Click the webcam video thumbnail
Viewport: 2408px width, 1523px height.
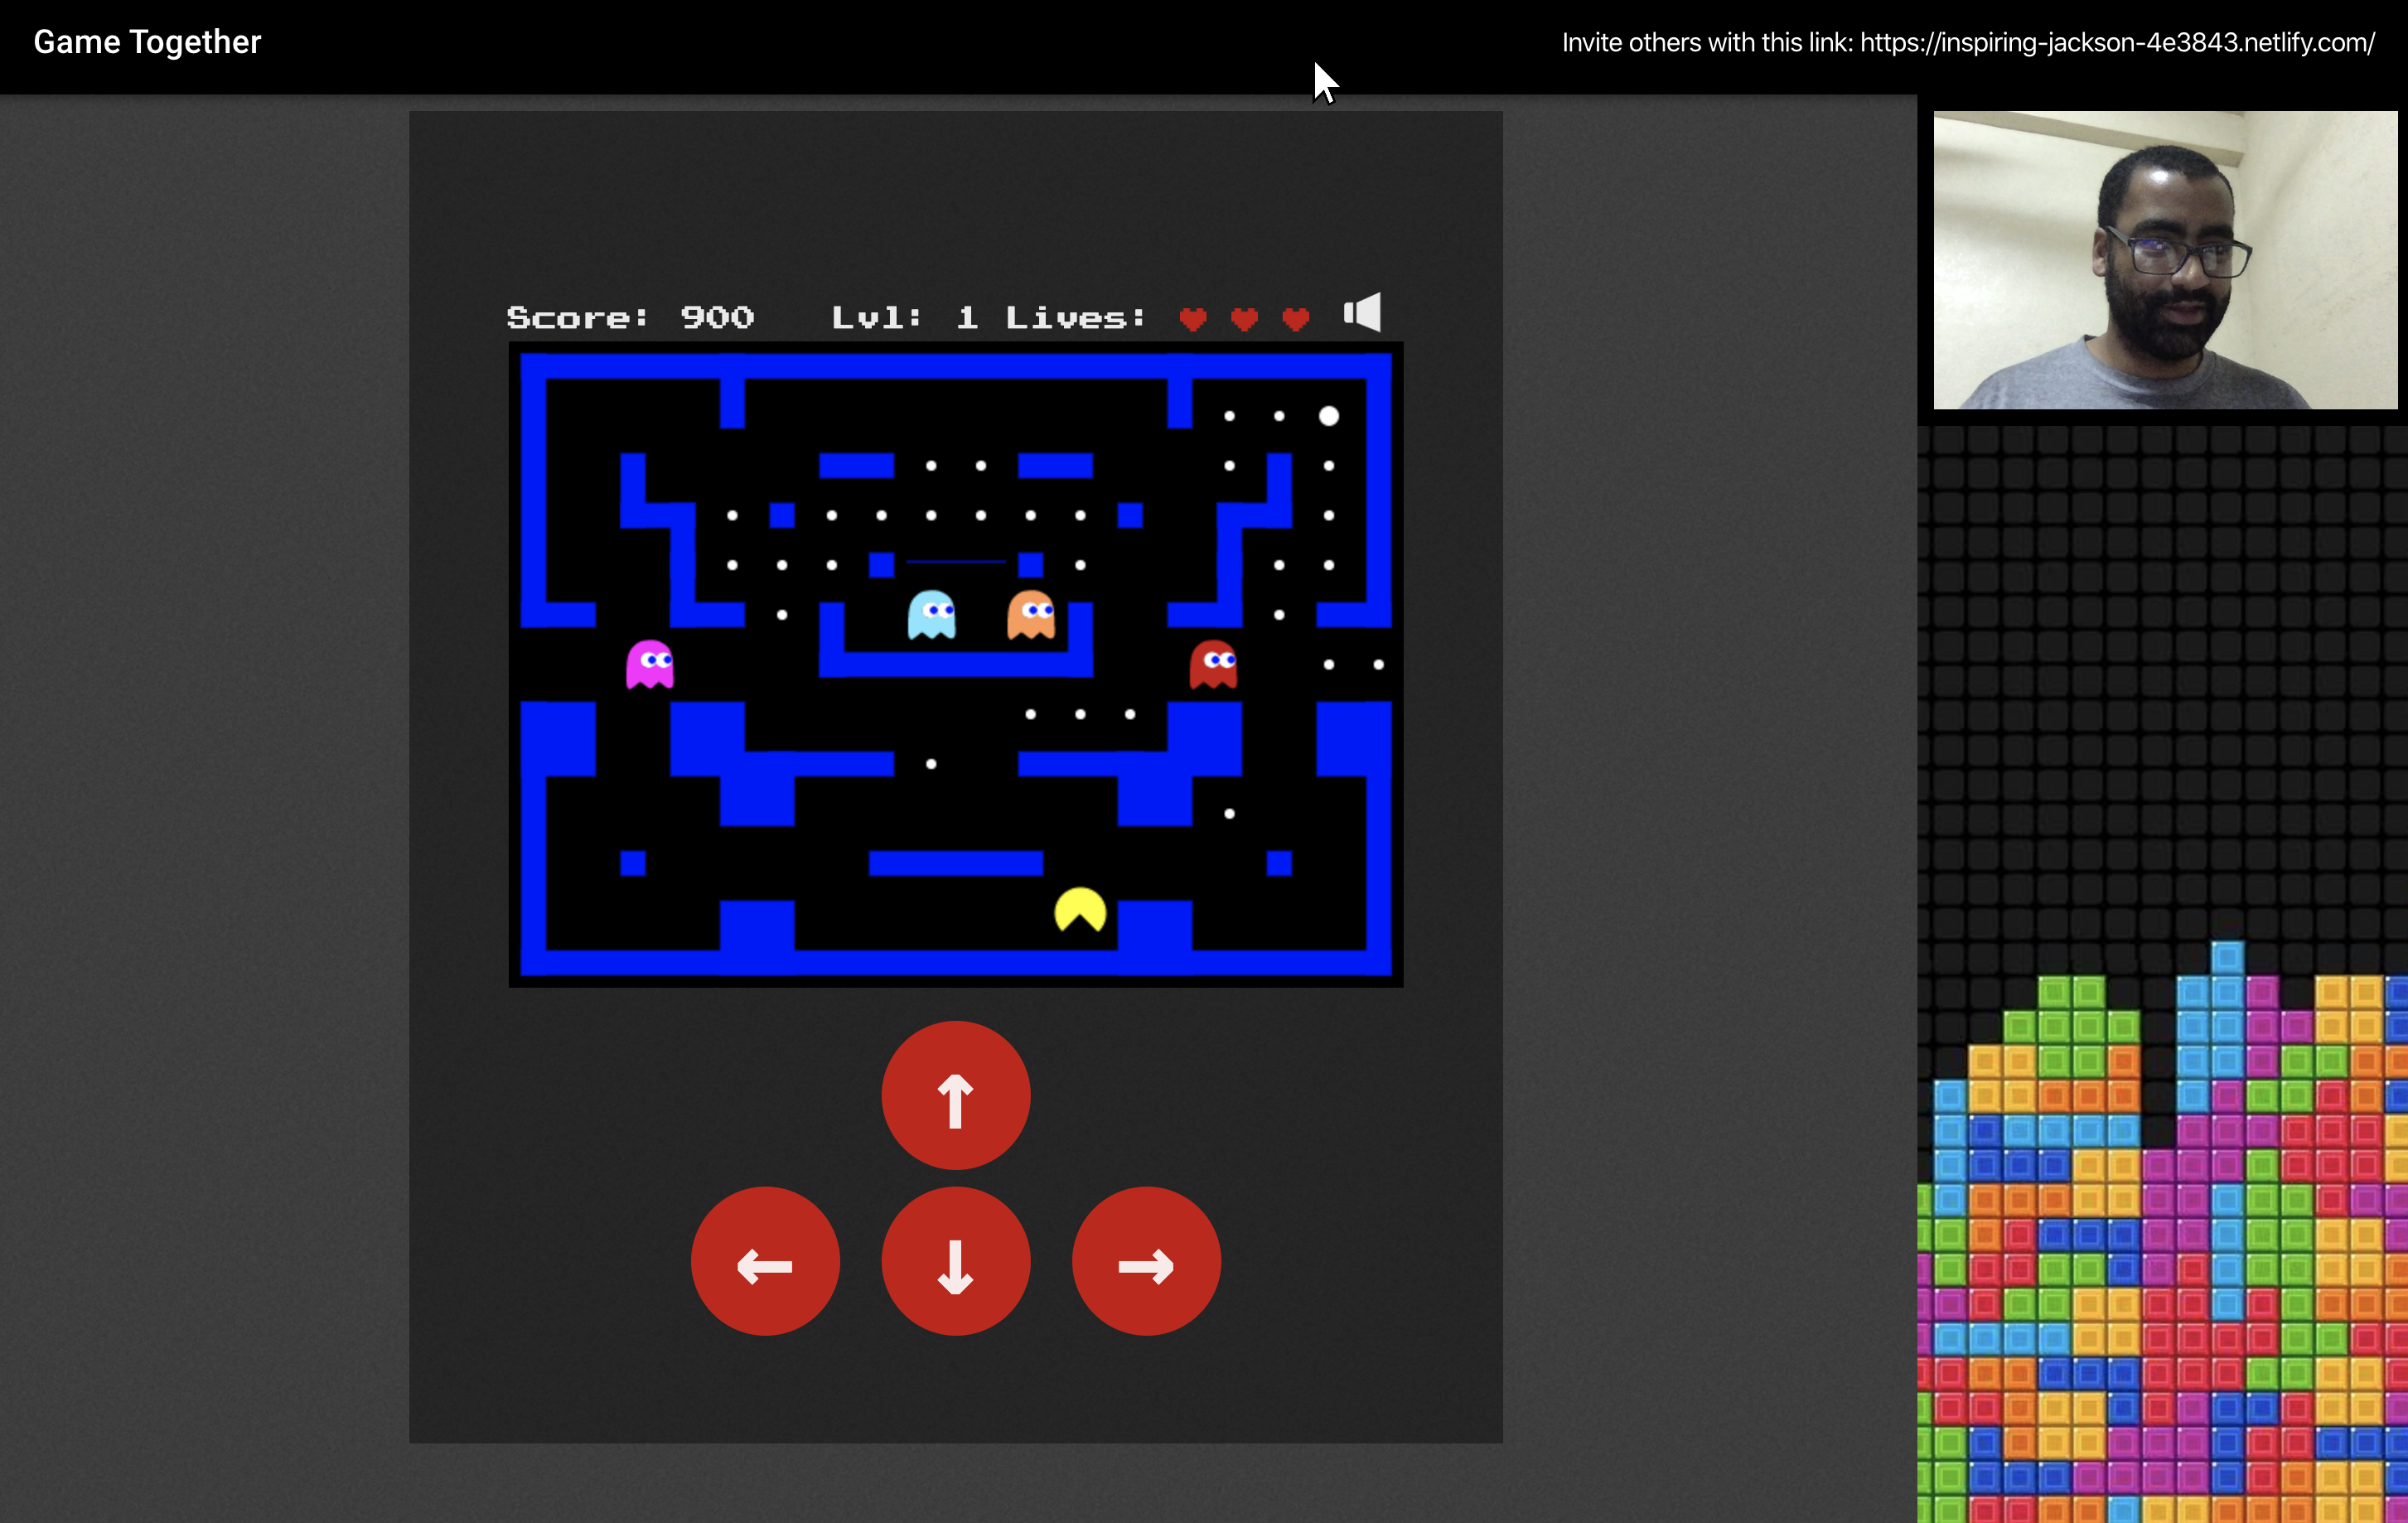point(2165,260)
